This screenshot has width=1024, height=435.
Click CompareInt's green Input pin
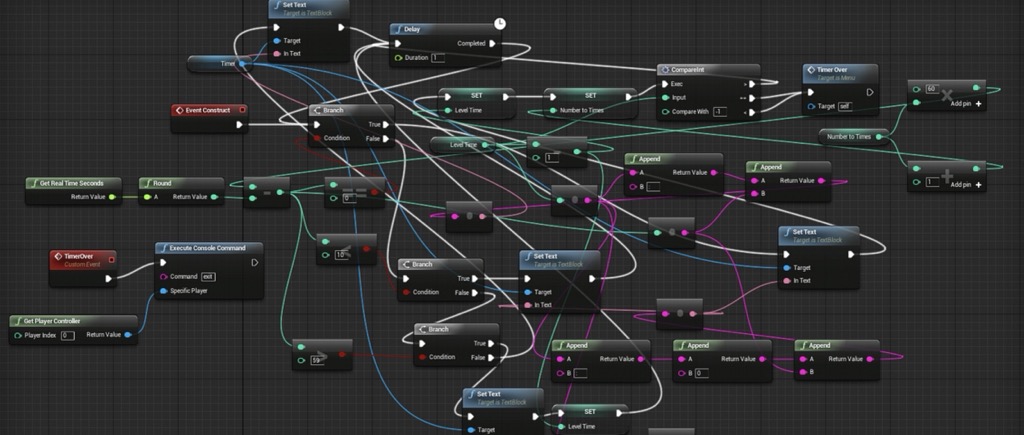[665, 98]
